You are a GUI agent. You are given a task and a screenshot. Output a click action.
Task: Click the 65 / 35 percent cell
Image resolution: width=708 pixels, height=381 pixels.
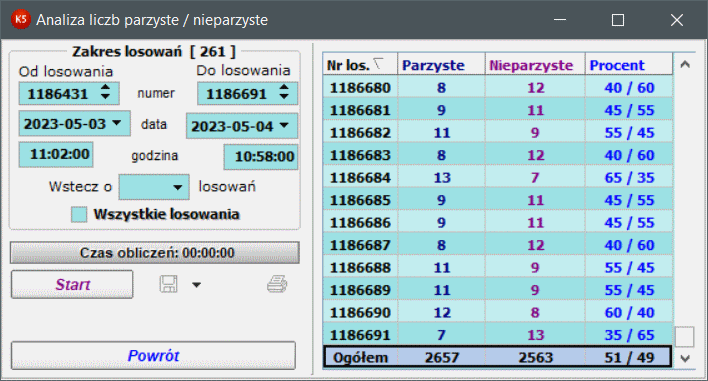[629, 177]
